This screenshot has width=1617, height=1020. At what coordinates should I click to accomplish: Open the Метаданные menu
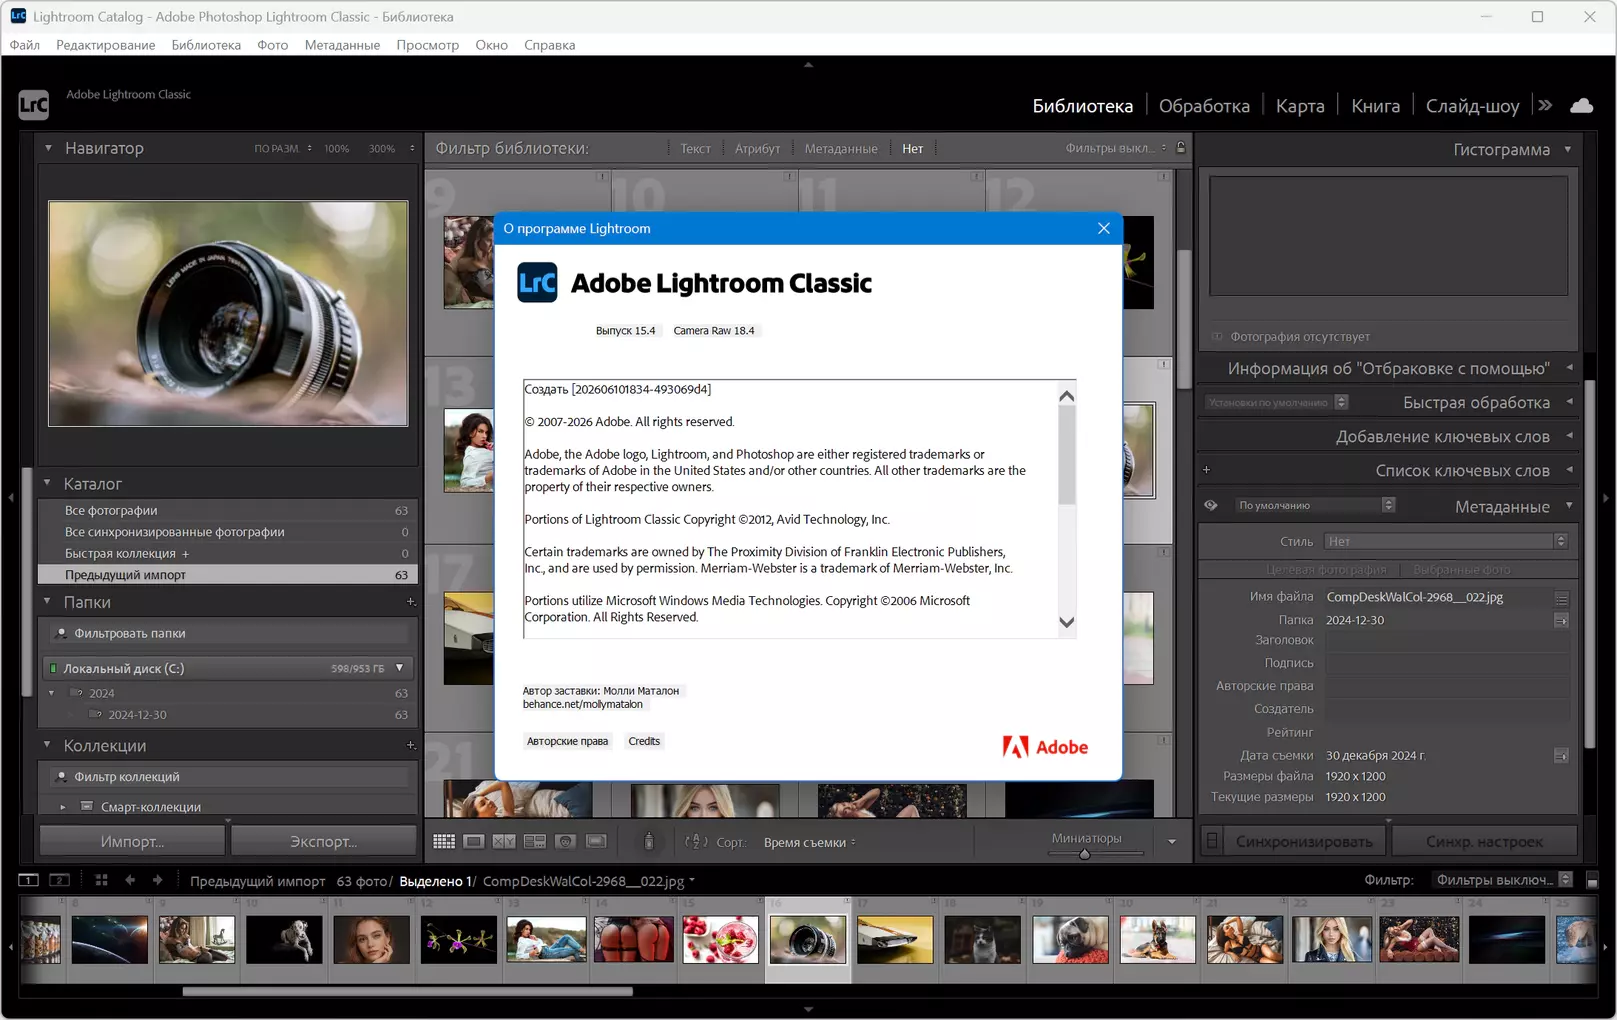(342, 45)
